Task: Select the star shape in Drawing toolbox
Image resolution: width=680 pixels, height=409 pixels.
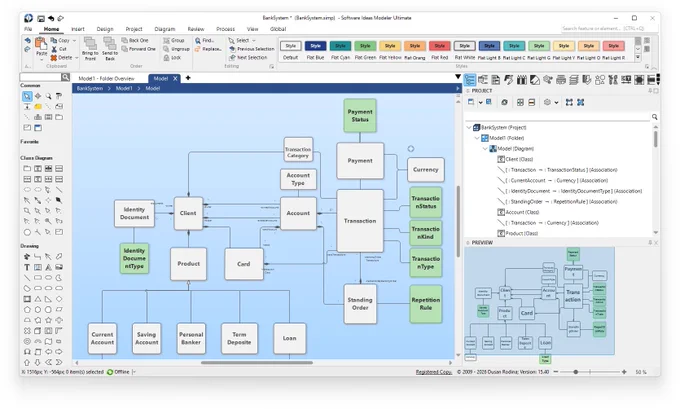Action: coord(48,320)
